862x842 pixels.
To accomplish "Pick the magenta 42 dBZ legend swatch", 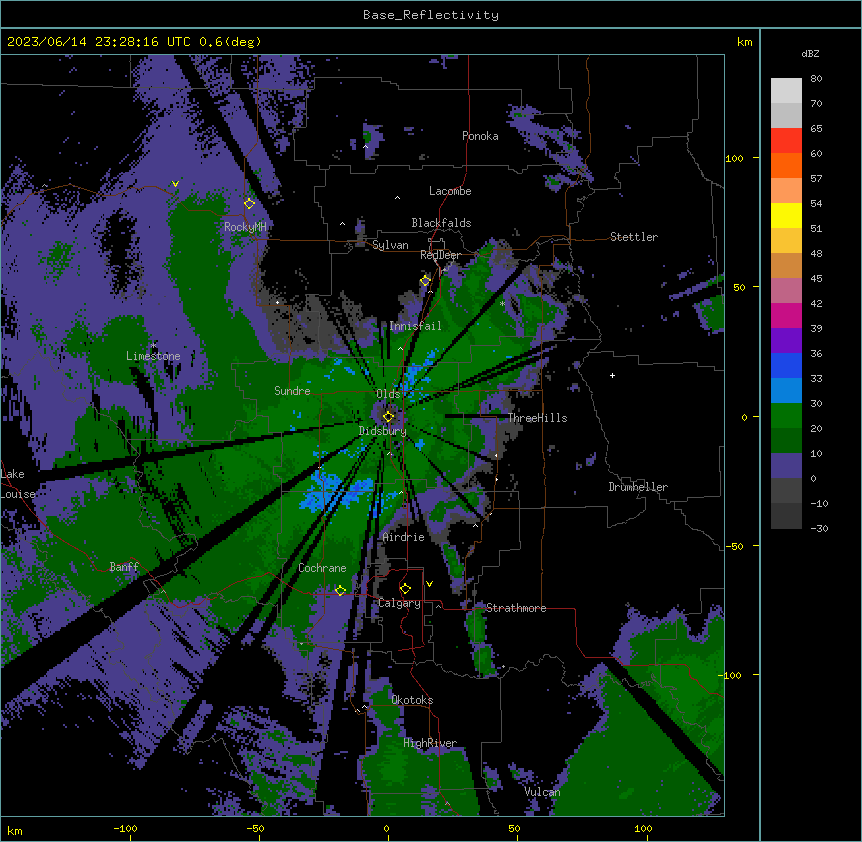I will (x=786, y=315).
